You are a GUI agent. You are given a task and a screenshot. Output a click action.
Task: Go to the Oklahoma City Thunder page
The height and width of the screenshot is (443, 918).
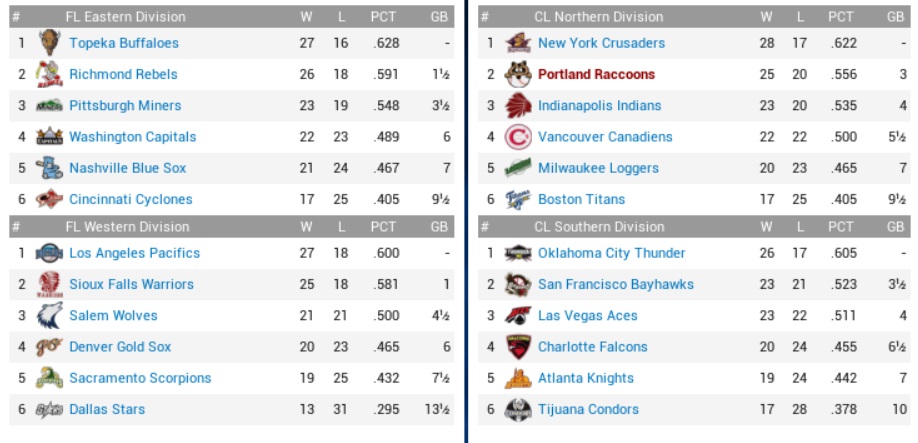(611, 253)
